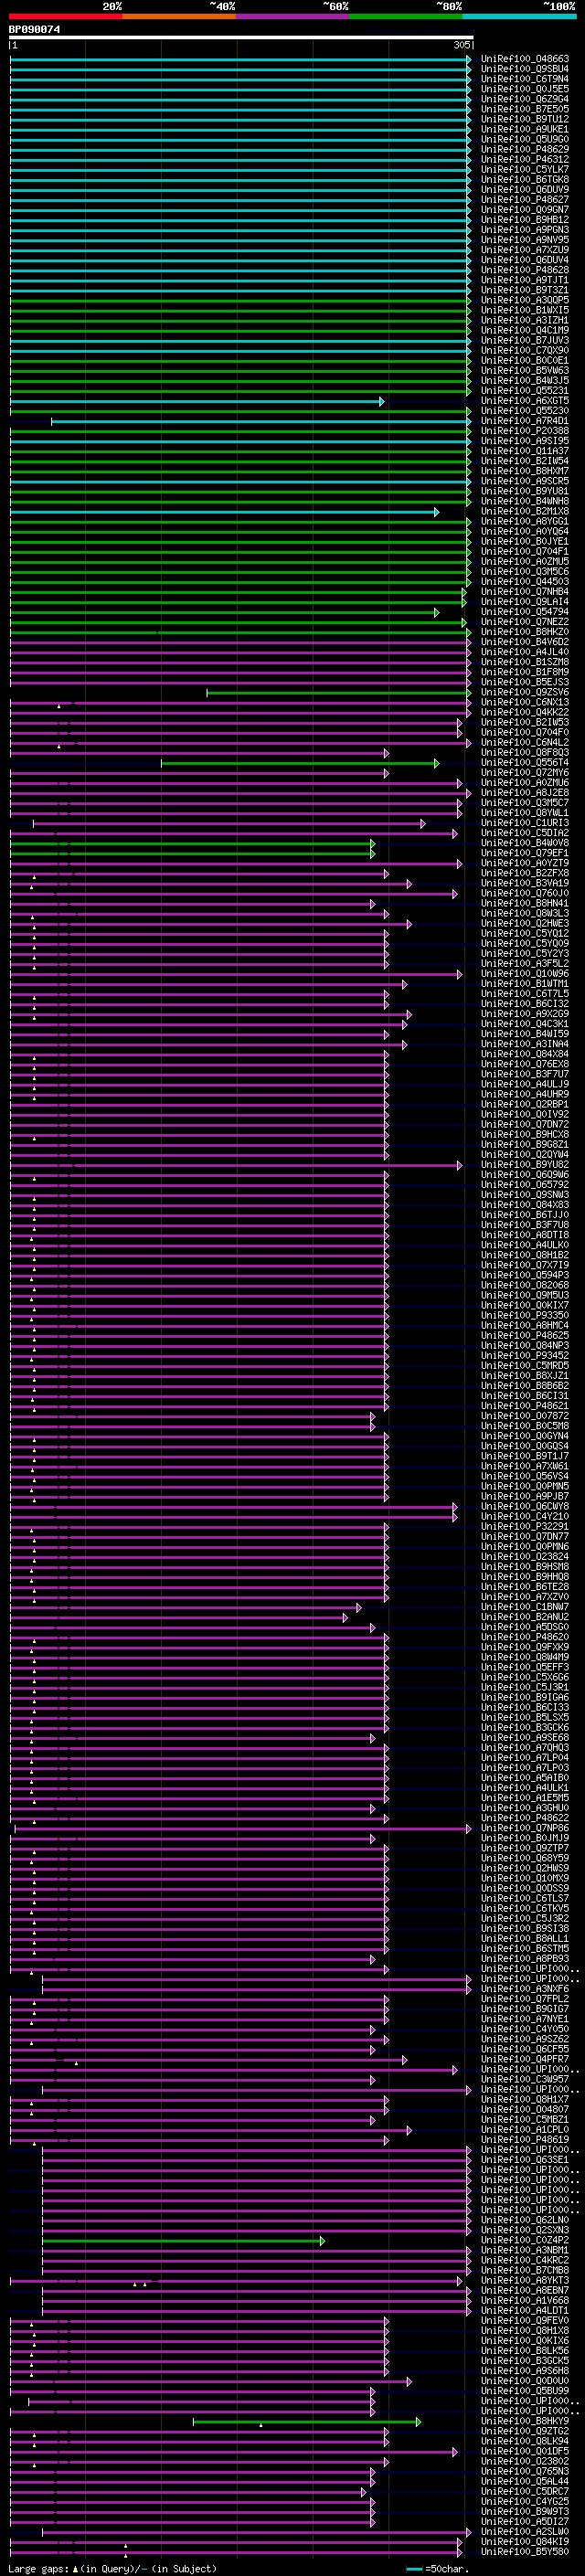The height and width of the screenshot is (2576, 585).
Task: Click the cyan alignment bar for UniRef100_B2M1X8
Action: click(224, 511)
